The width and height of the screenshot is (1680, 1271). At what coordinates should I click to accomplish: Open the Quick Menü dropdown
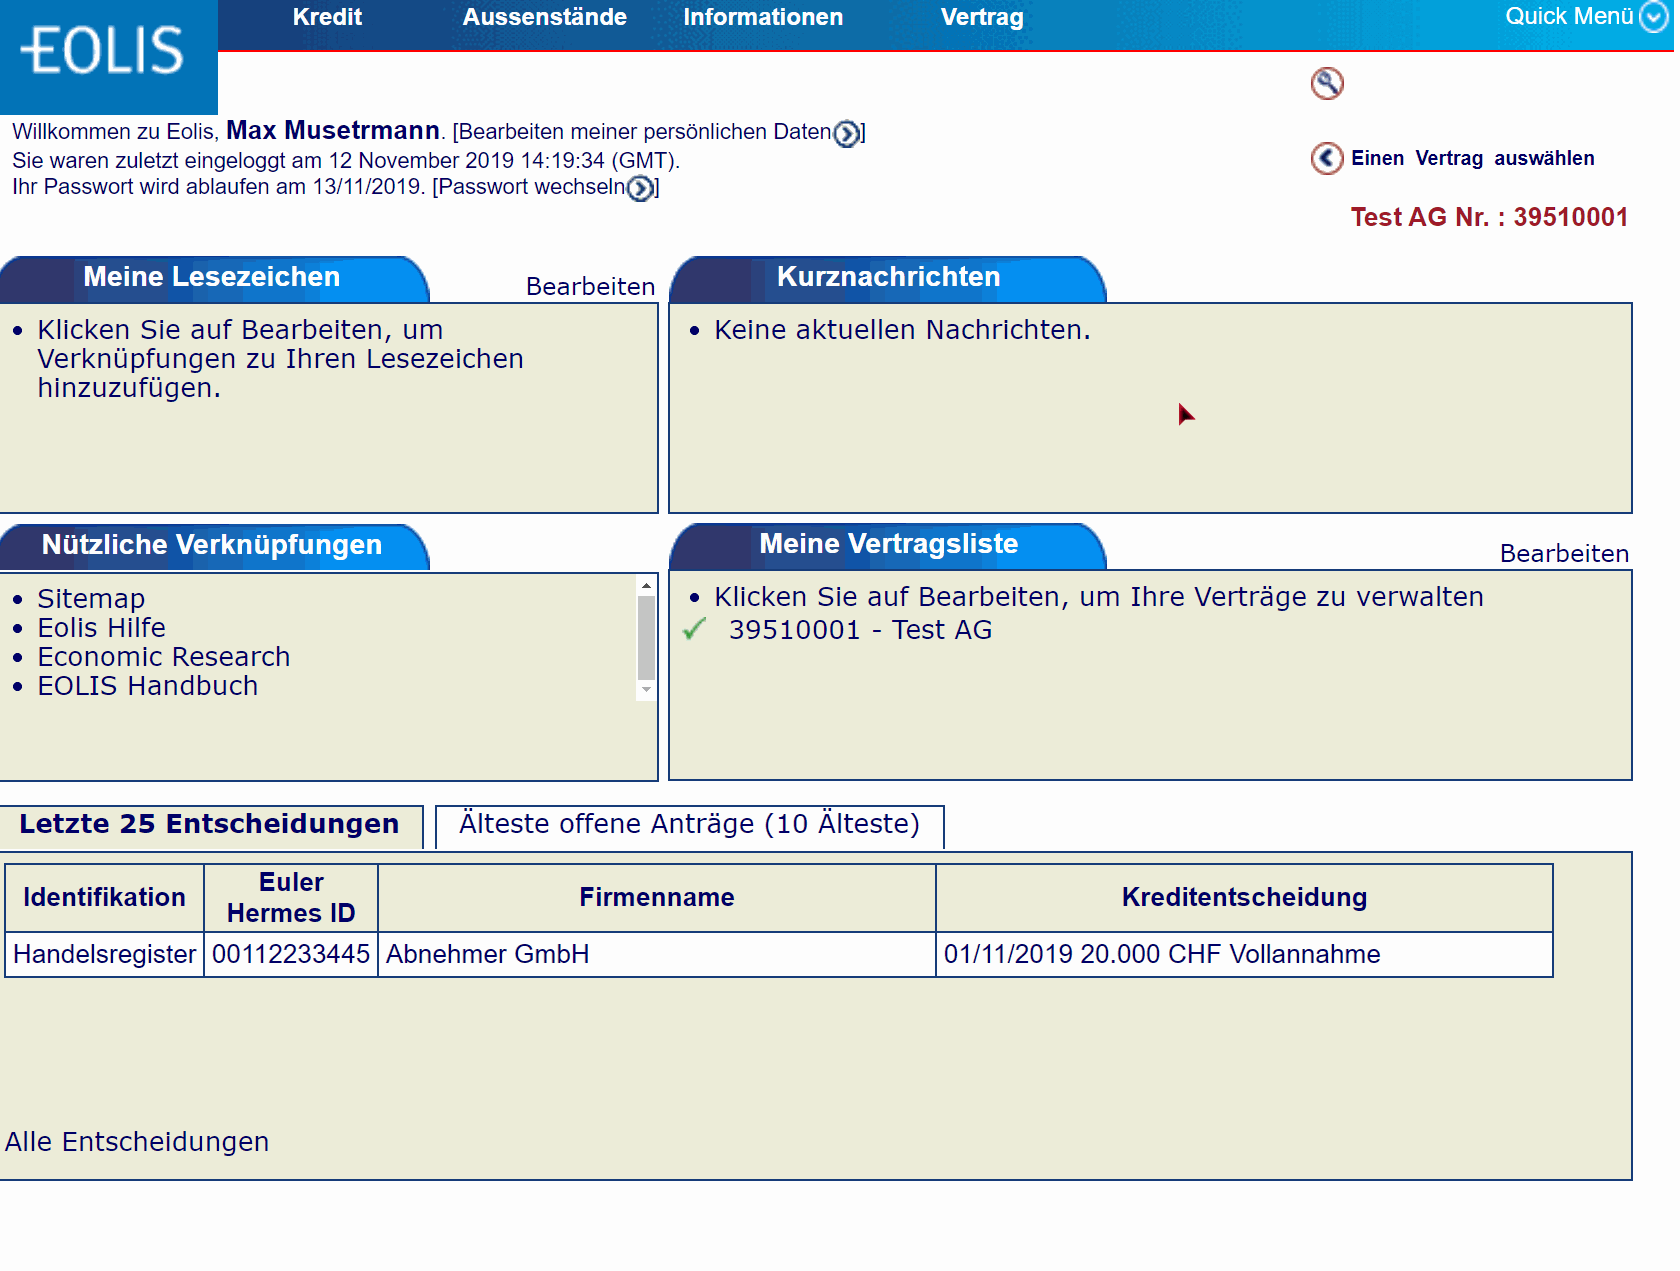[x=1568, y=17]
